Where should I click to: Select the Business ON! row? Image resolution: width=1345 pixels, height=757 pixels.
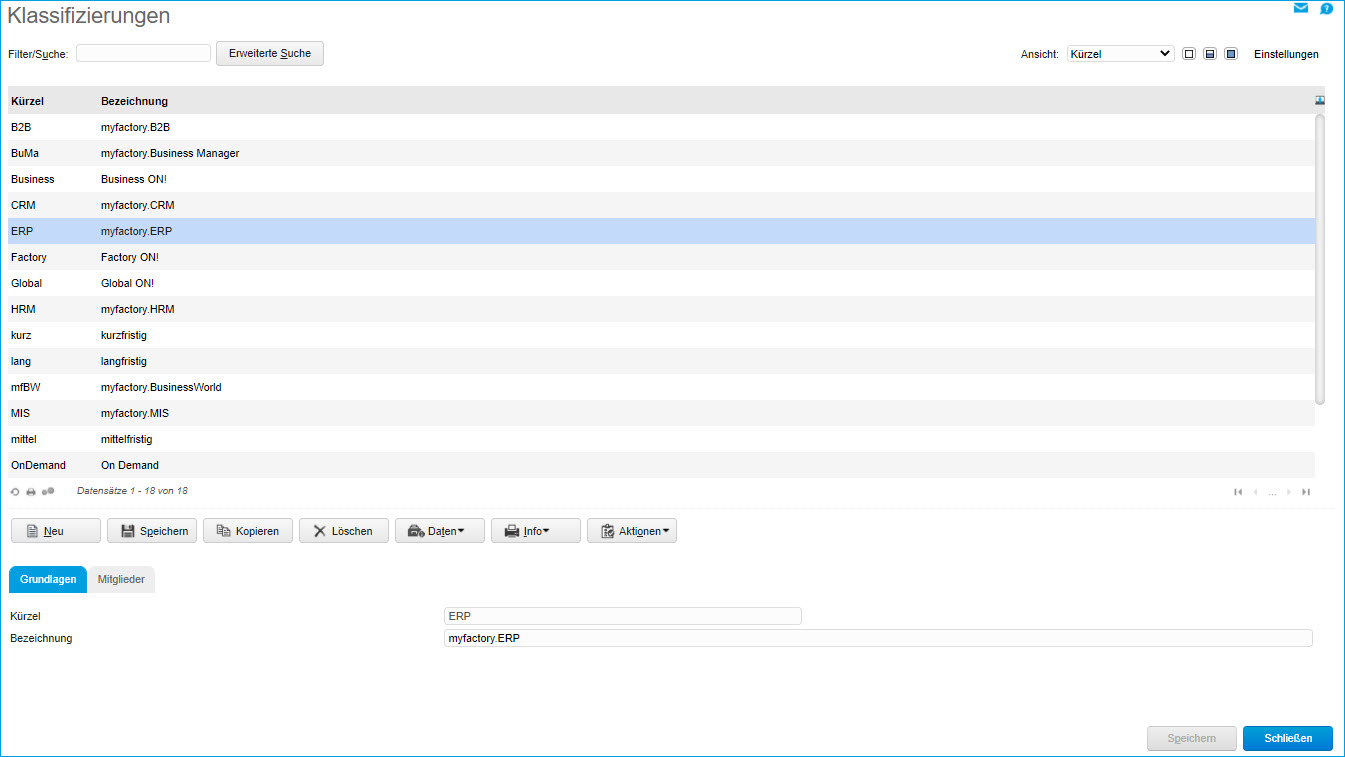click(661, 179)
